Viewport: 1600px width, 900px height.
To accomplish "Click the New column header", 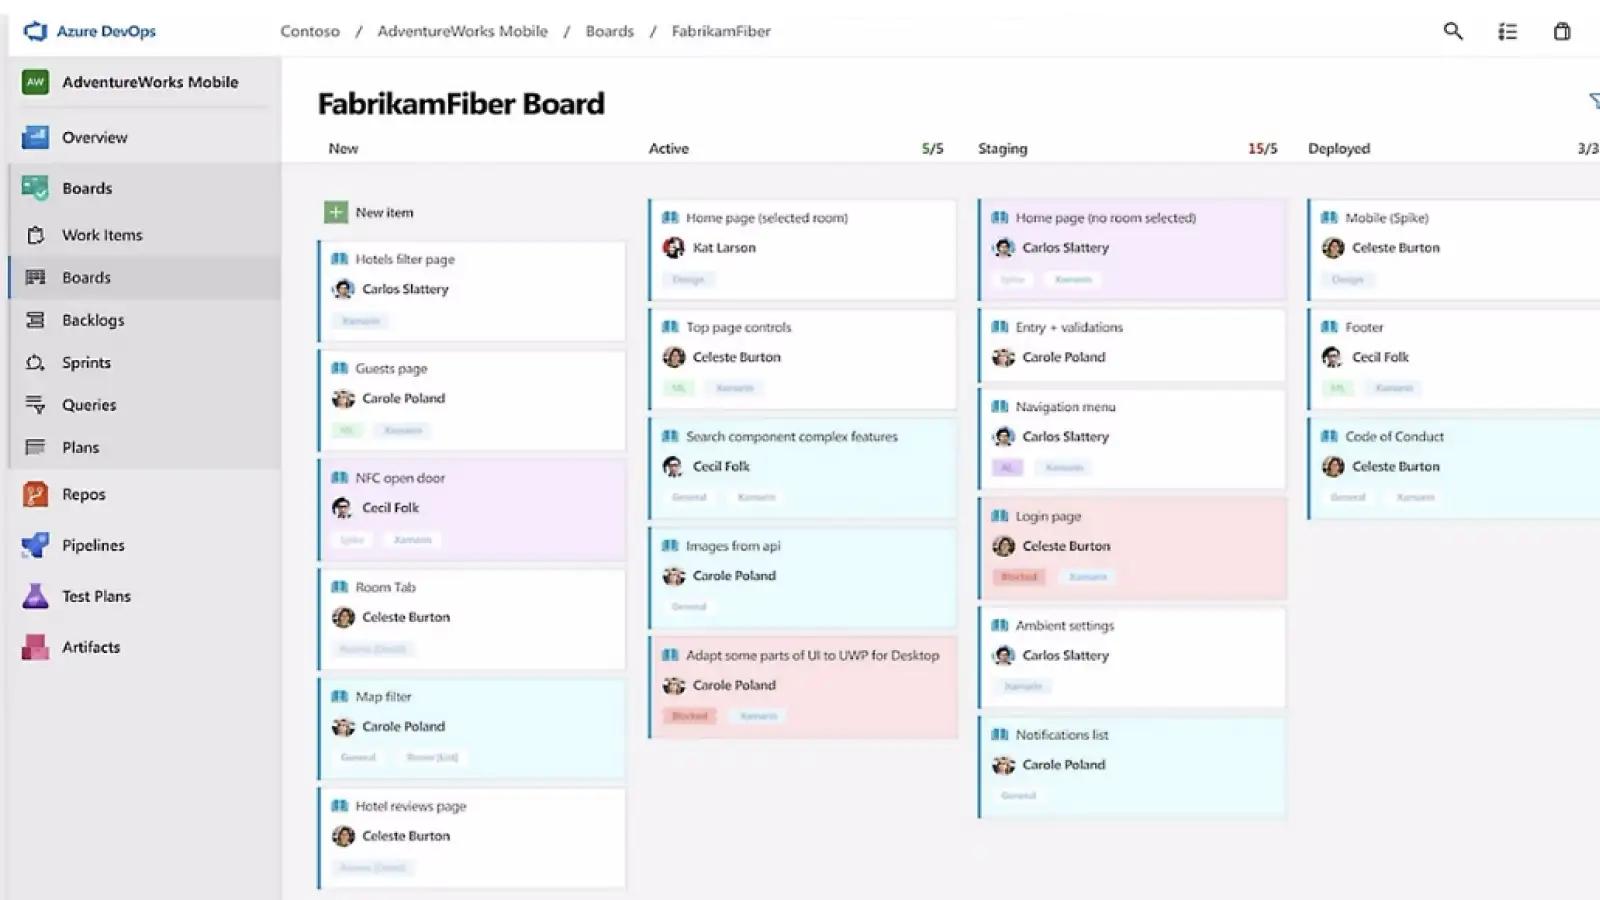I will pos(343,148).
